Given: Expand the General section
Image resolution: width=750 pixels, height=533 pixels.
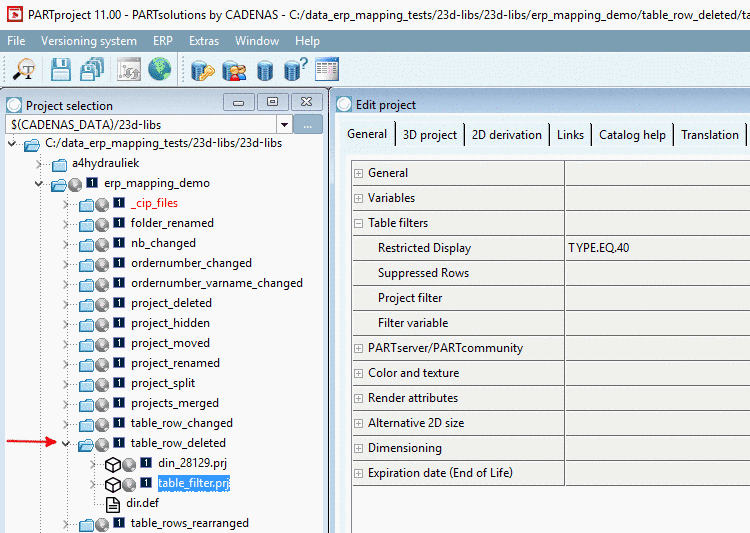Looking at the screenshot, I should [358, 173].
